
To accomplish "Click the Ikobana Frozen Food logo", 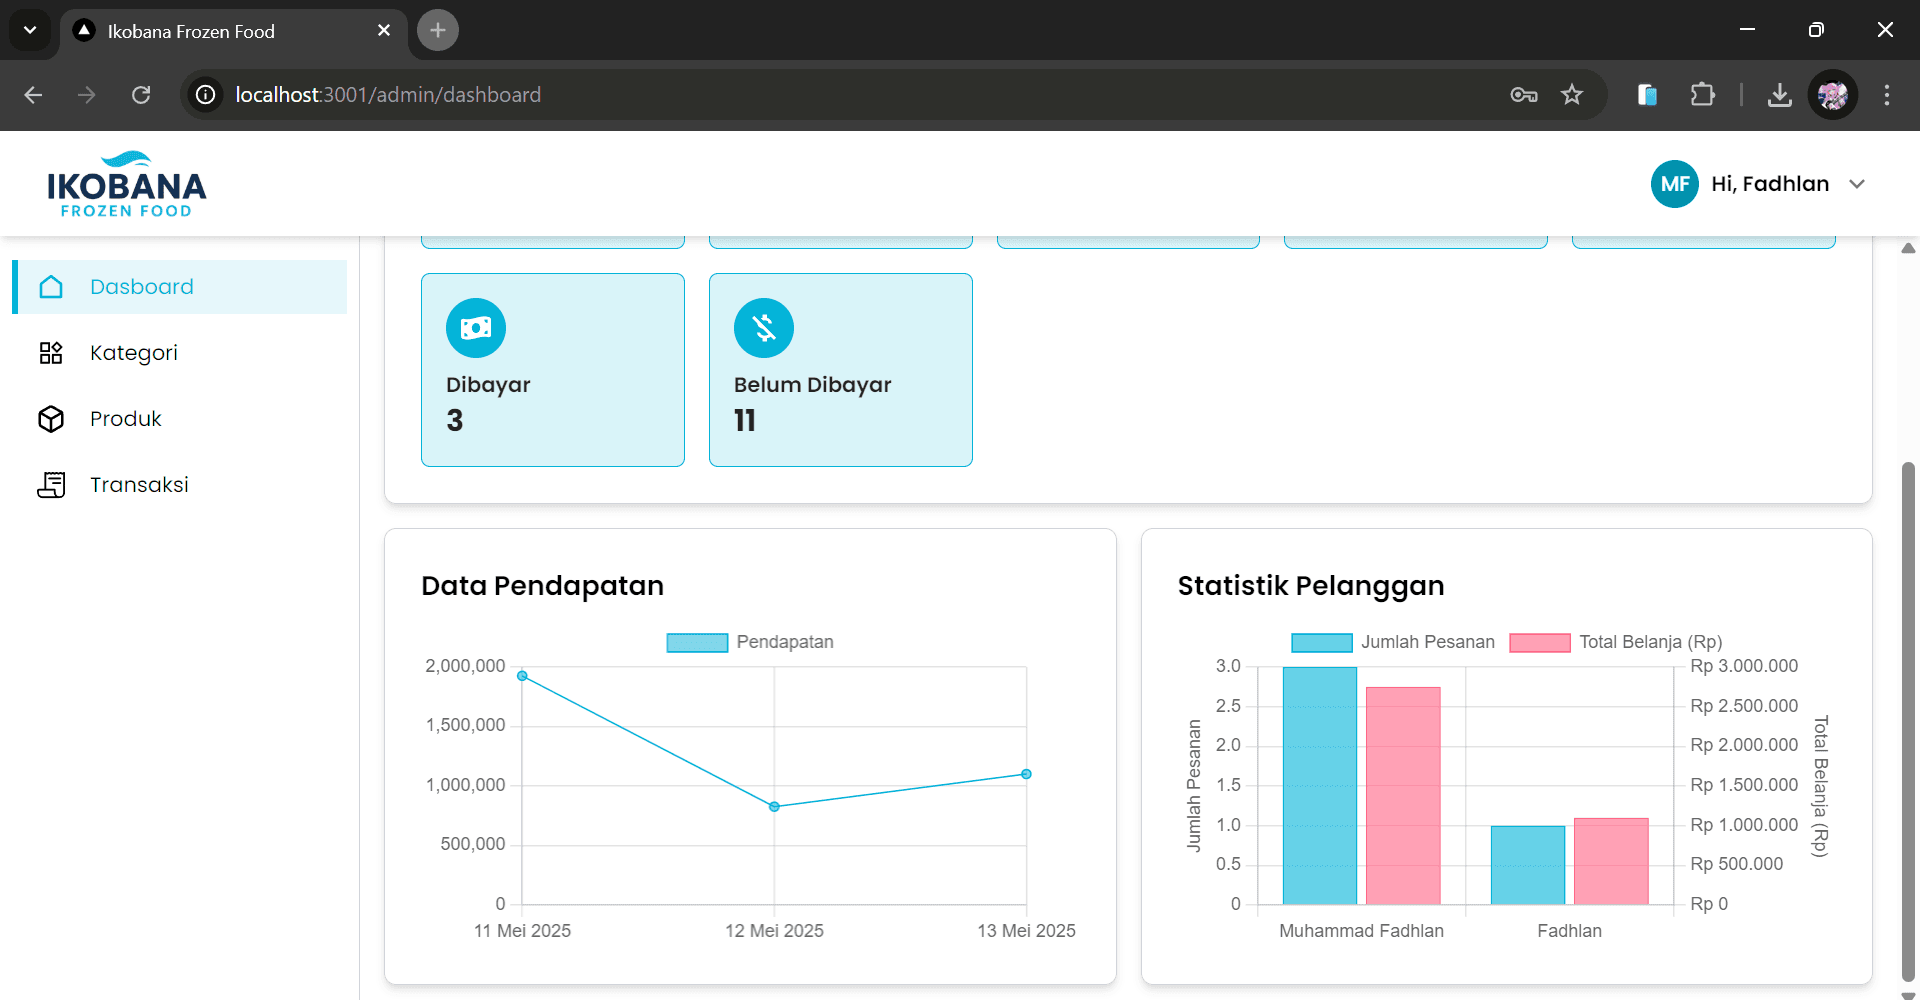I will pos(126,185).
